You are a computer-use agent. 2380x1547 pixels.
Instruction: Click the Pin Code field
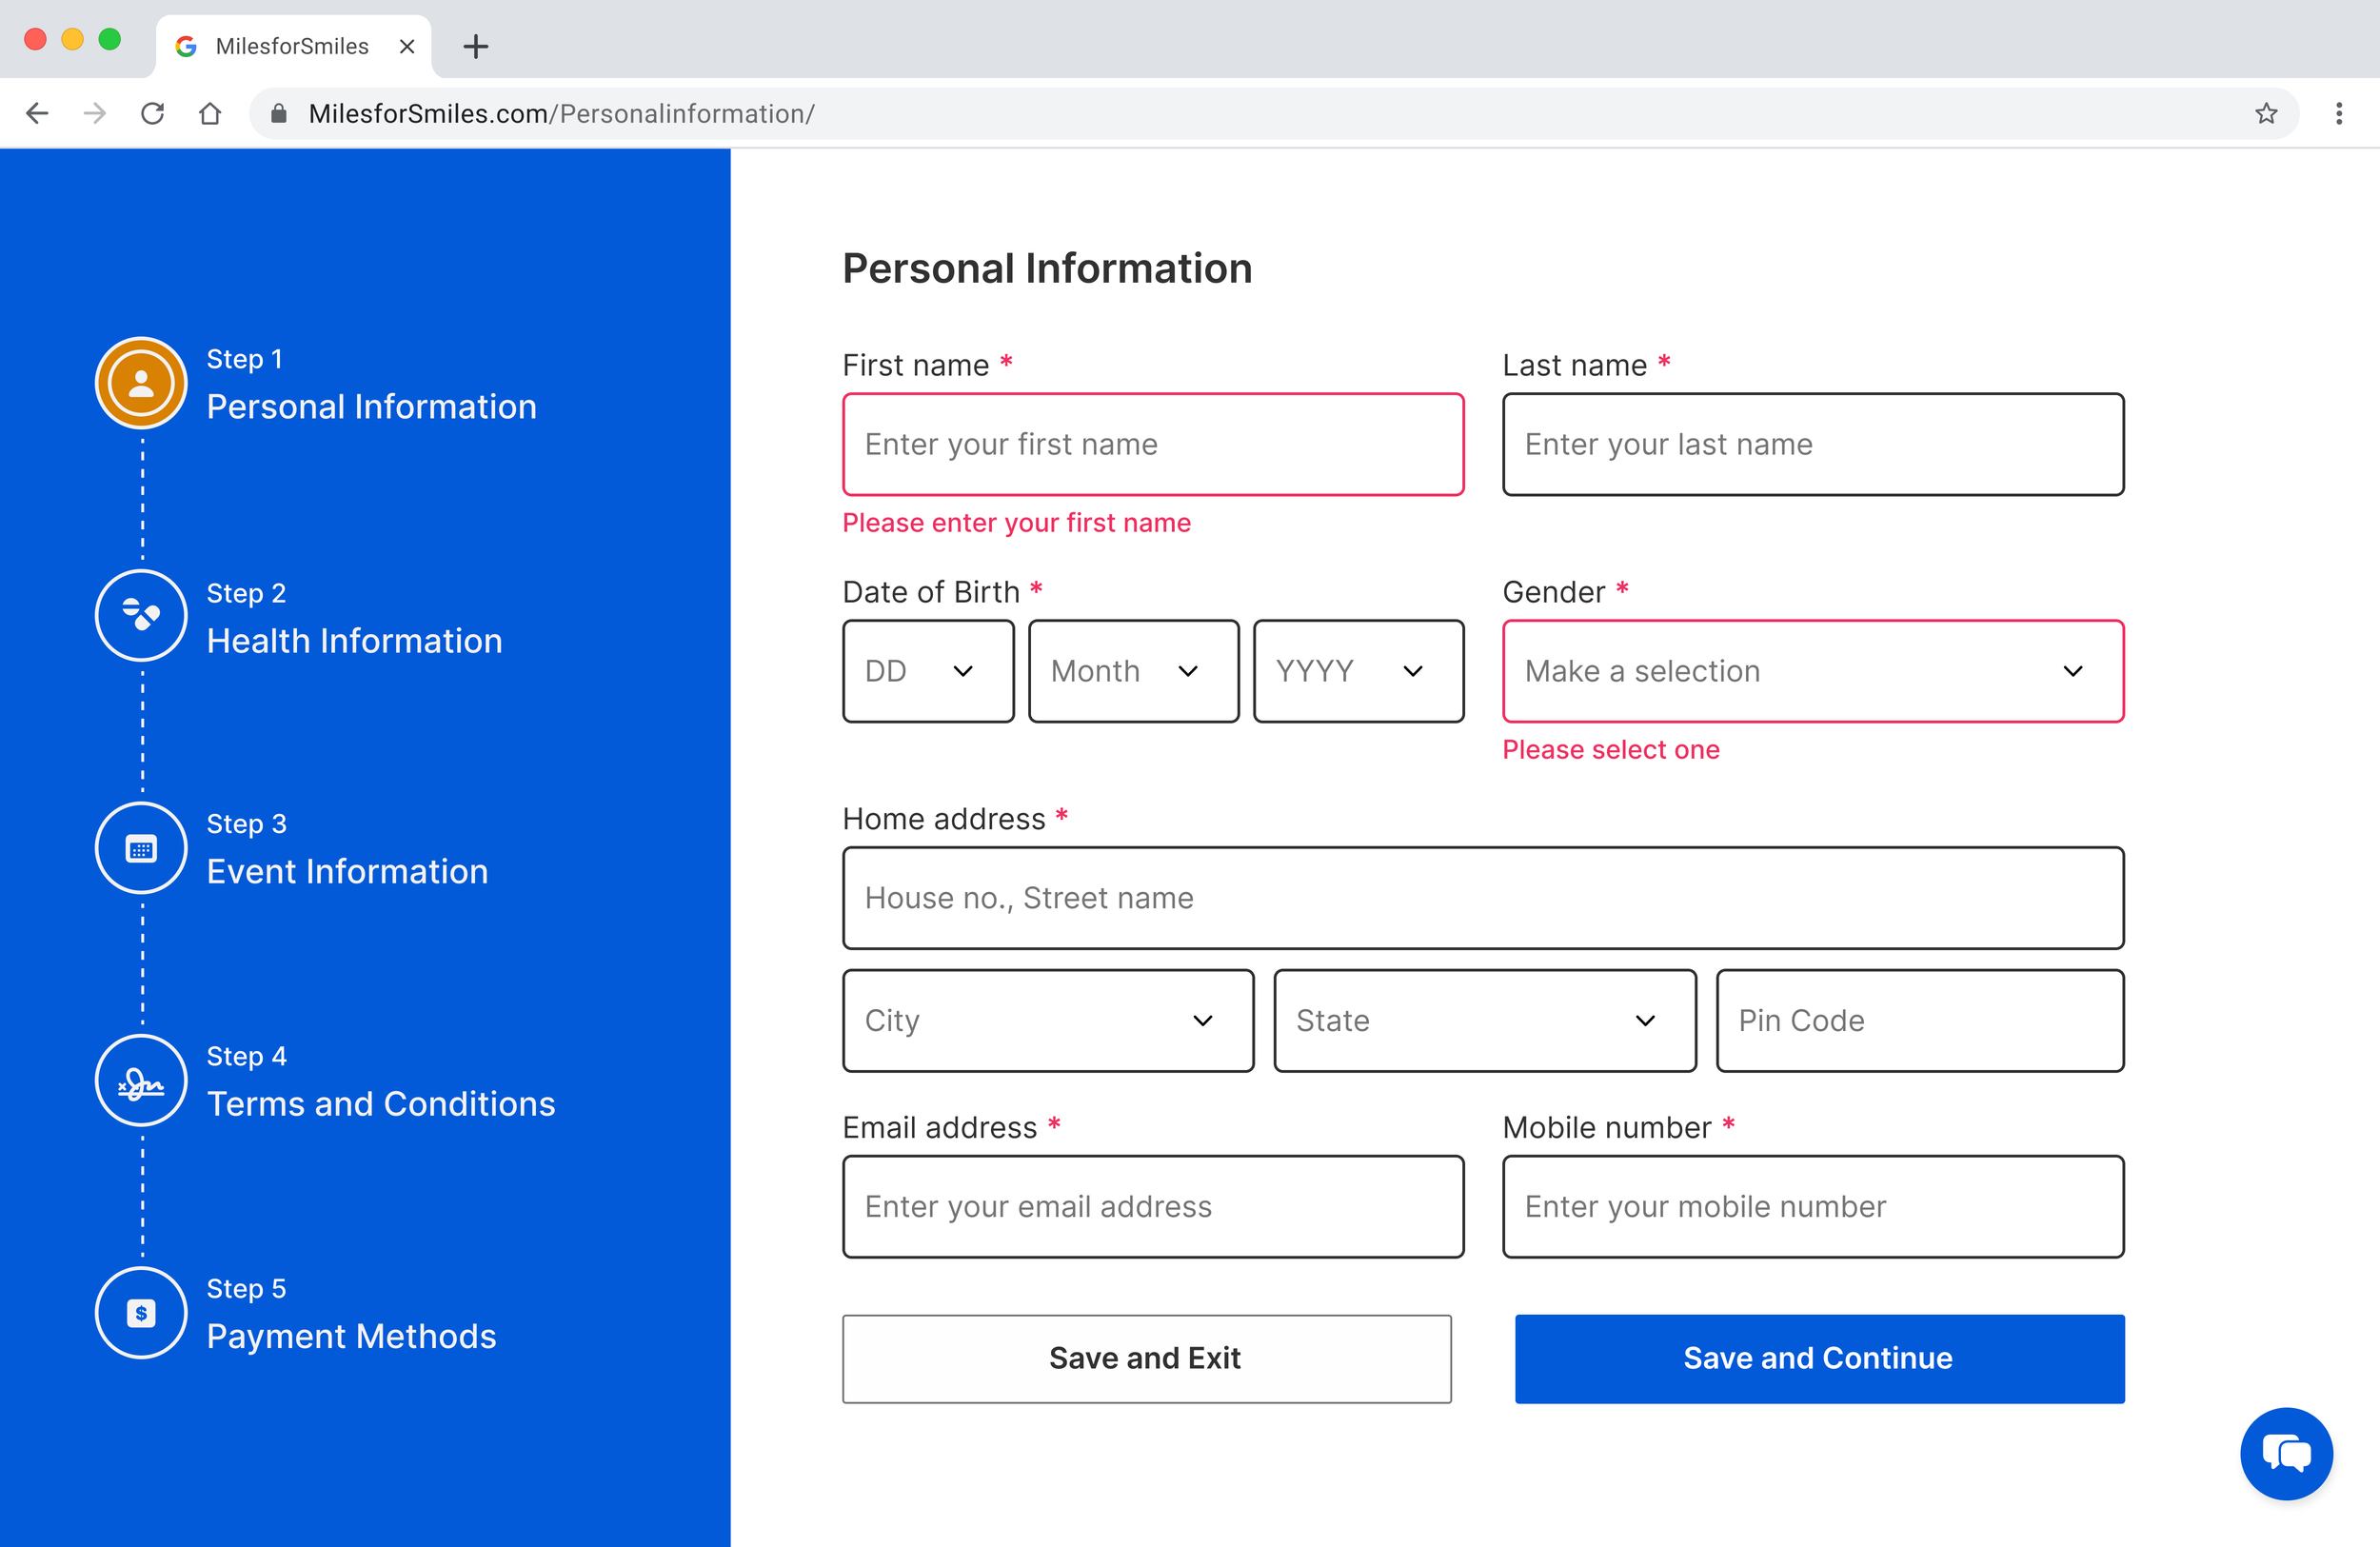pyautogui.click(x=1920, y=1020)
